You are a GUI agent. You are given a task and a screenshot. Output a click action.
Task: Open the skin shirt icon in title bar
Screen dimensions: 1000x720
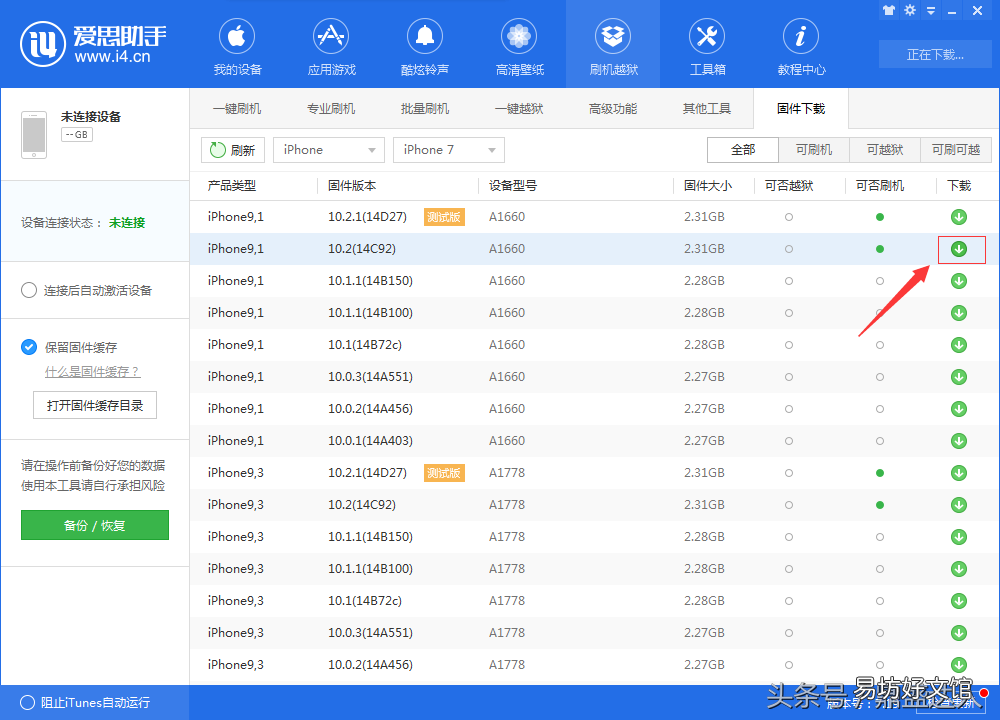pos(889,10)
